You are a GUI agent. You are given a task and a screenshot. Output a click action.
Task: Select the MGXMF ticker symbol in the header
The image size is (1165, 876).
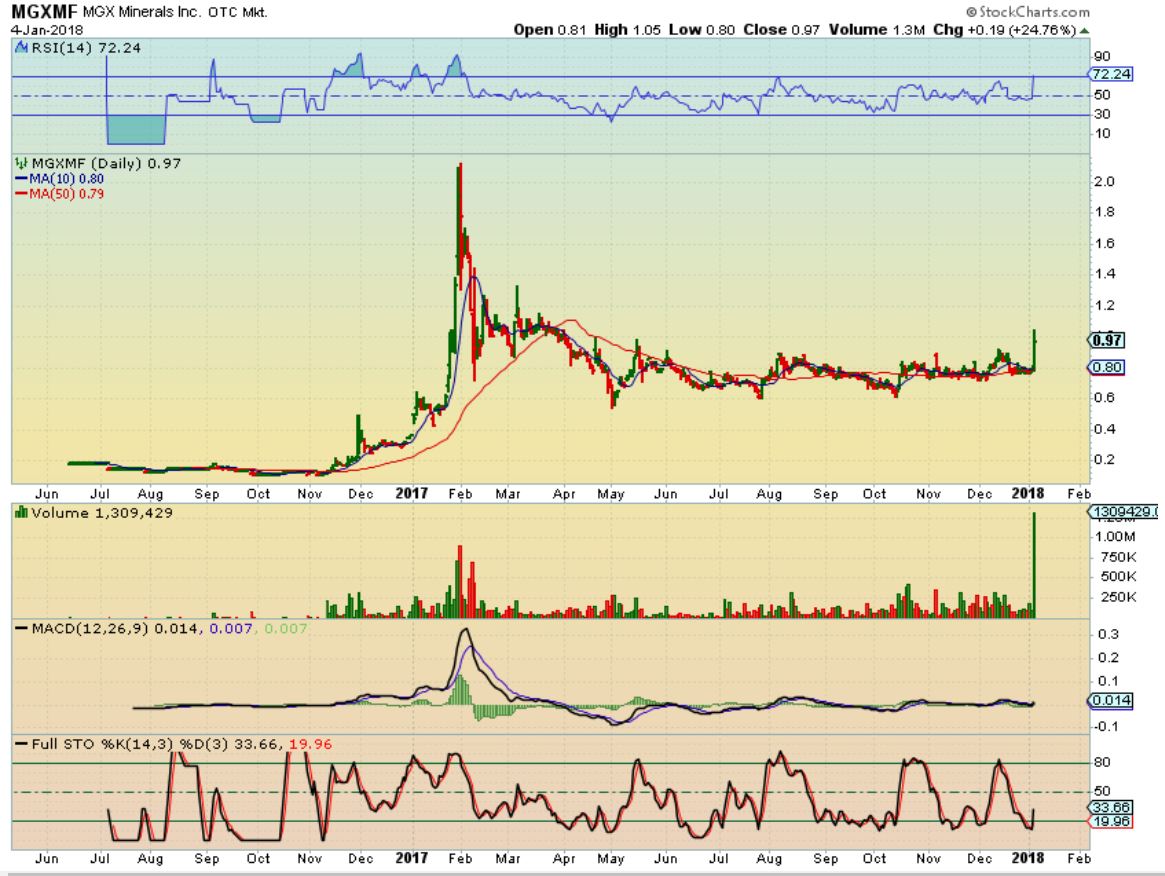tap(45, 13)
